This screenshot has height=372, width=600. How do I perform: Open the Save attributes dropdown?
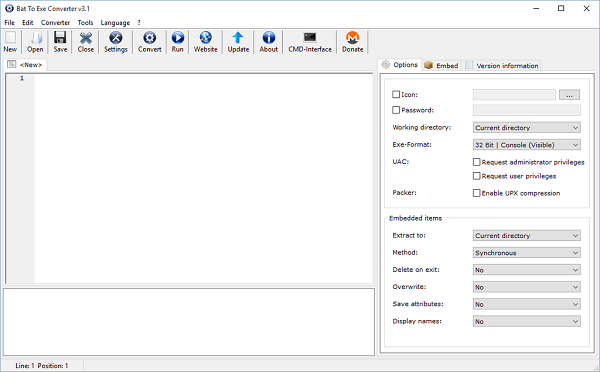coord(527,304)
